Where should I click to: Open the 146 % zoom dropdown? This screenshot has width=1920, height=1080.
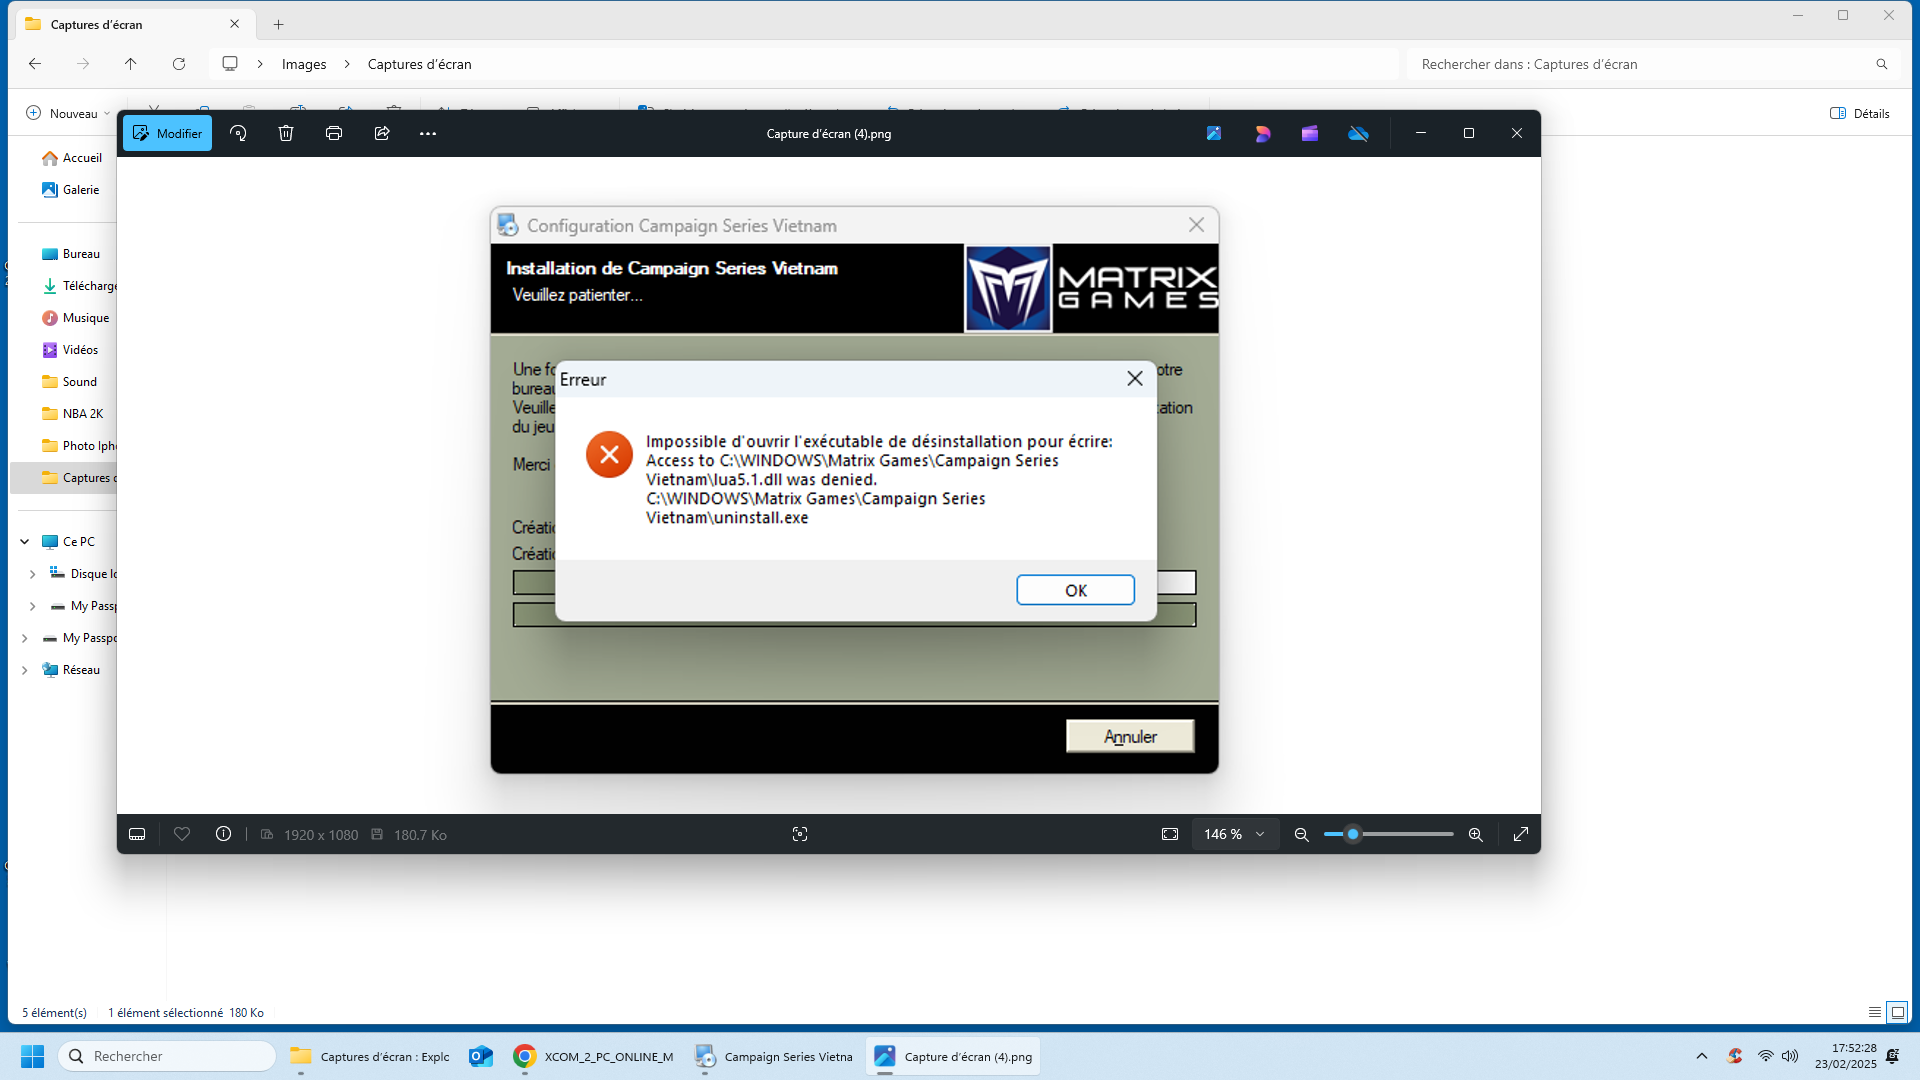coord(1235,834)
